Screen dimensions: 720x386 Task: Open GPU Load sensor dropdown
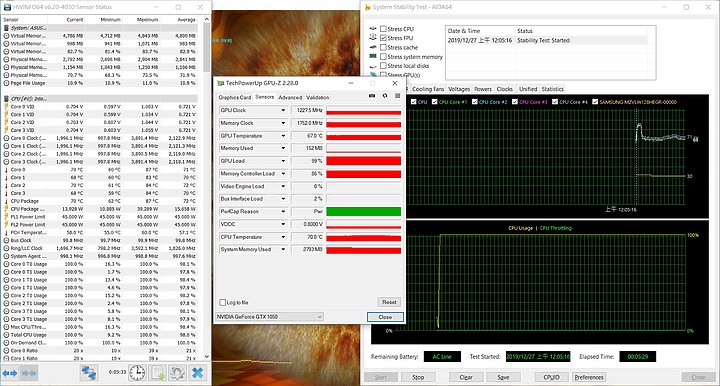tap(283, 161)
